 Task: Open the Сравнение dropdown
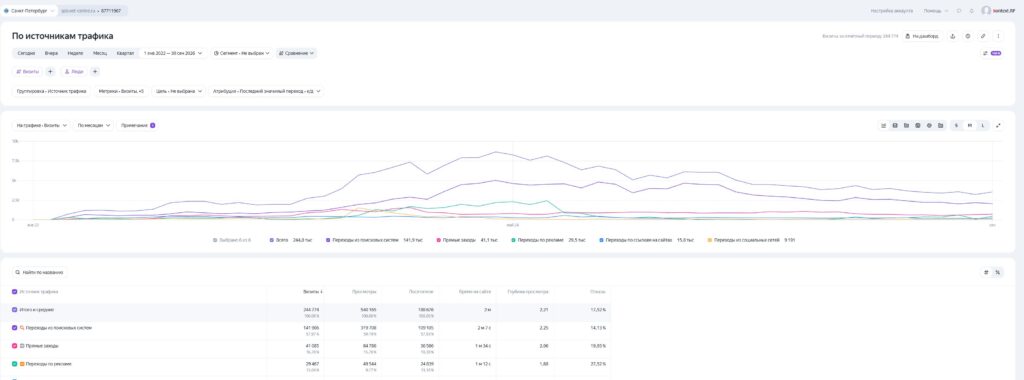[x=296, y=54]
